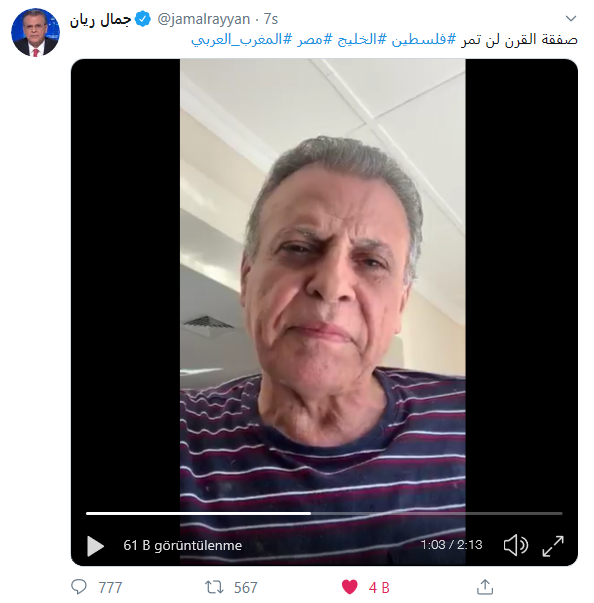
Task: Seek on the video progress bar
Action: (x=324, y=513)
